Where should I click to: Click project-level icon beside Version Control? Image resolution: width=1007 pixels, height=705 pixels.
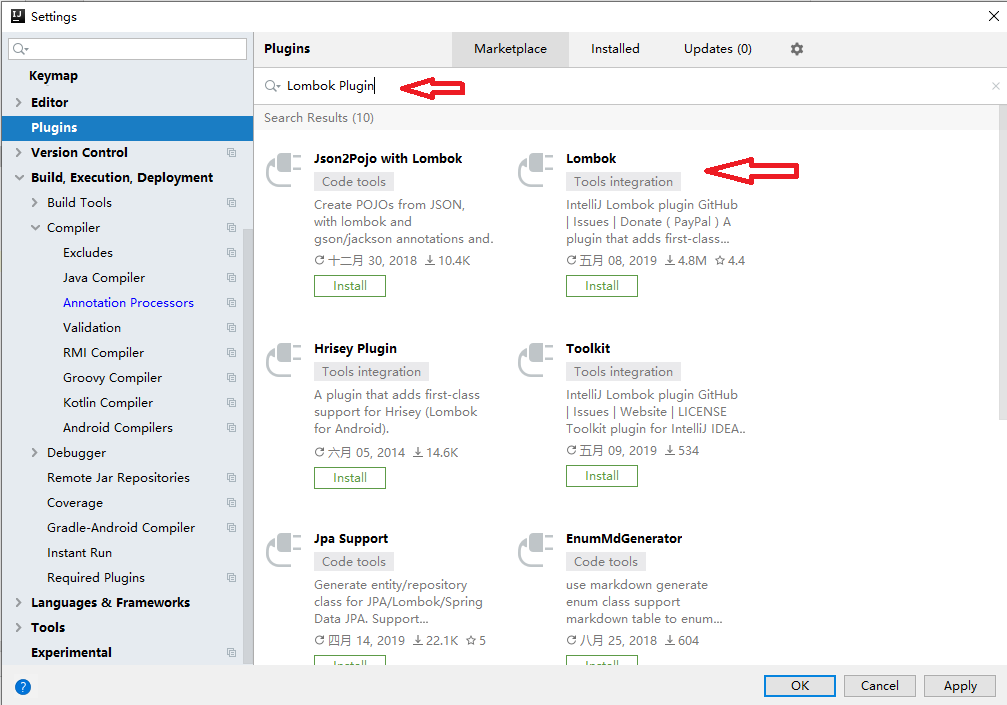pos(231,153)
